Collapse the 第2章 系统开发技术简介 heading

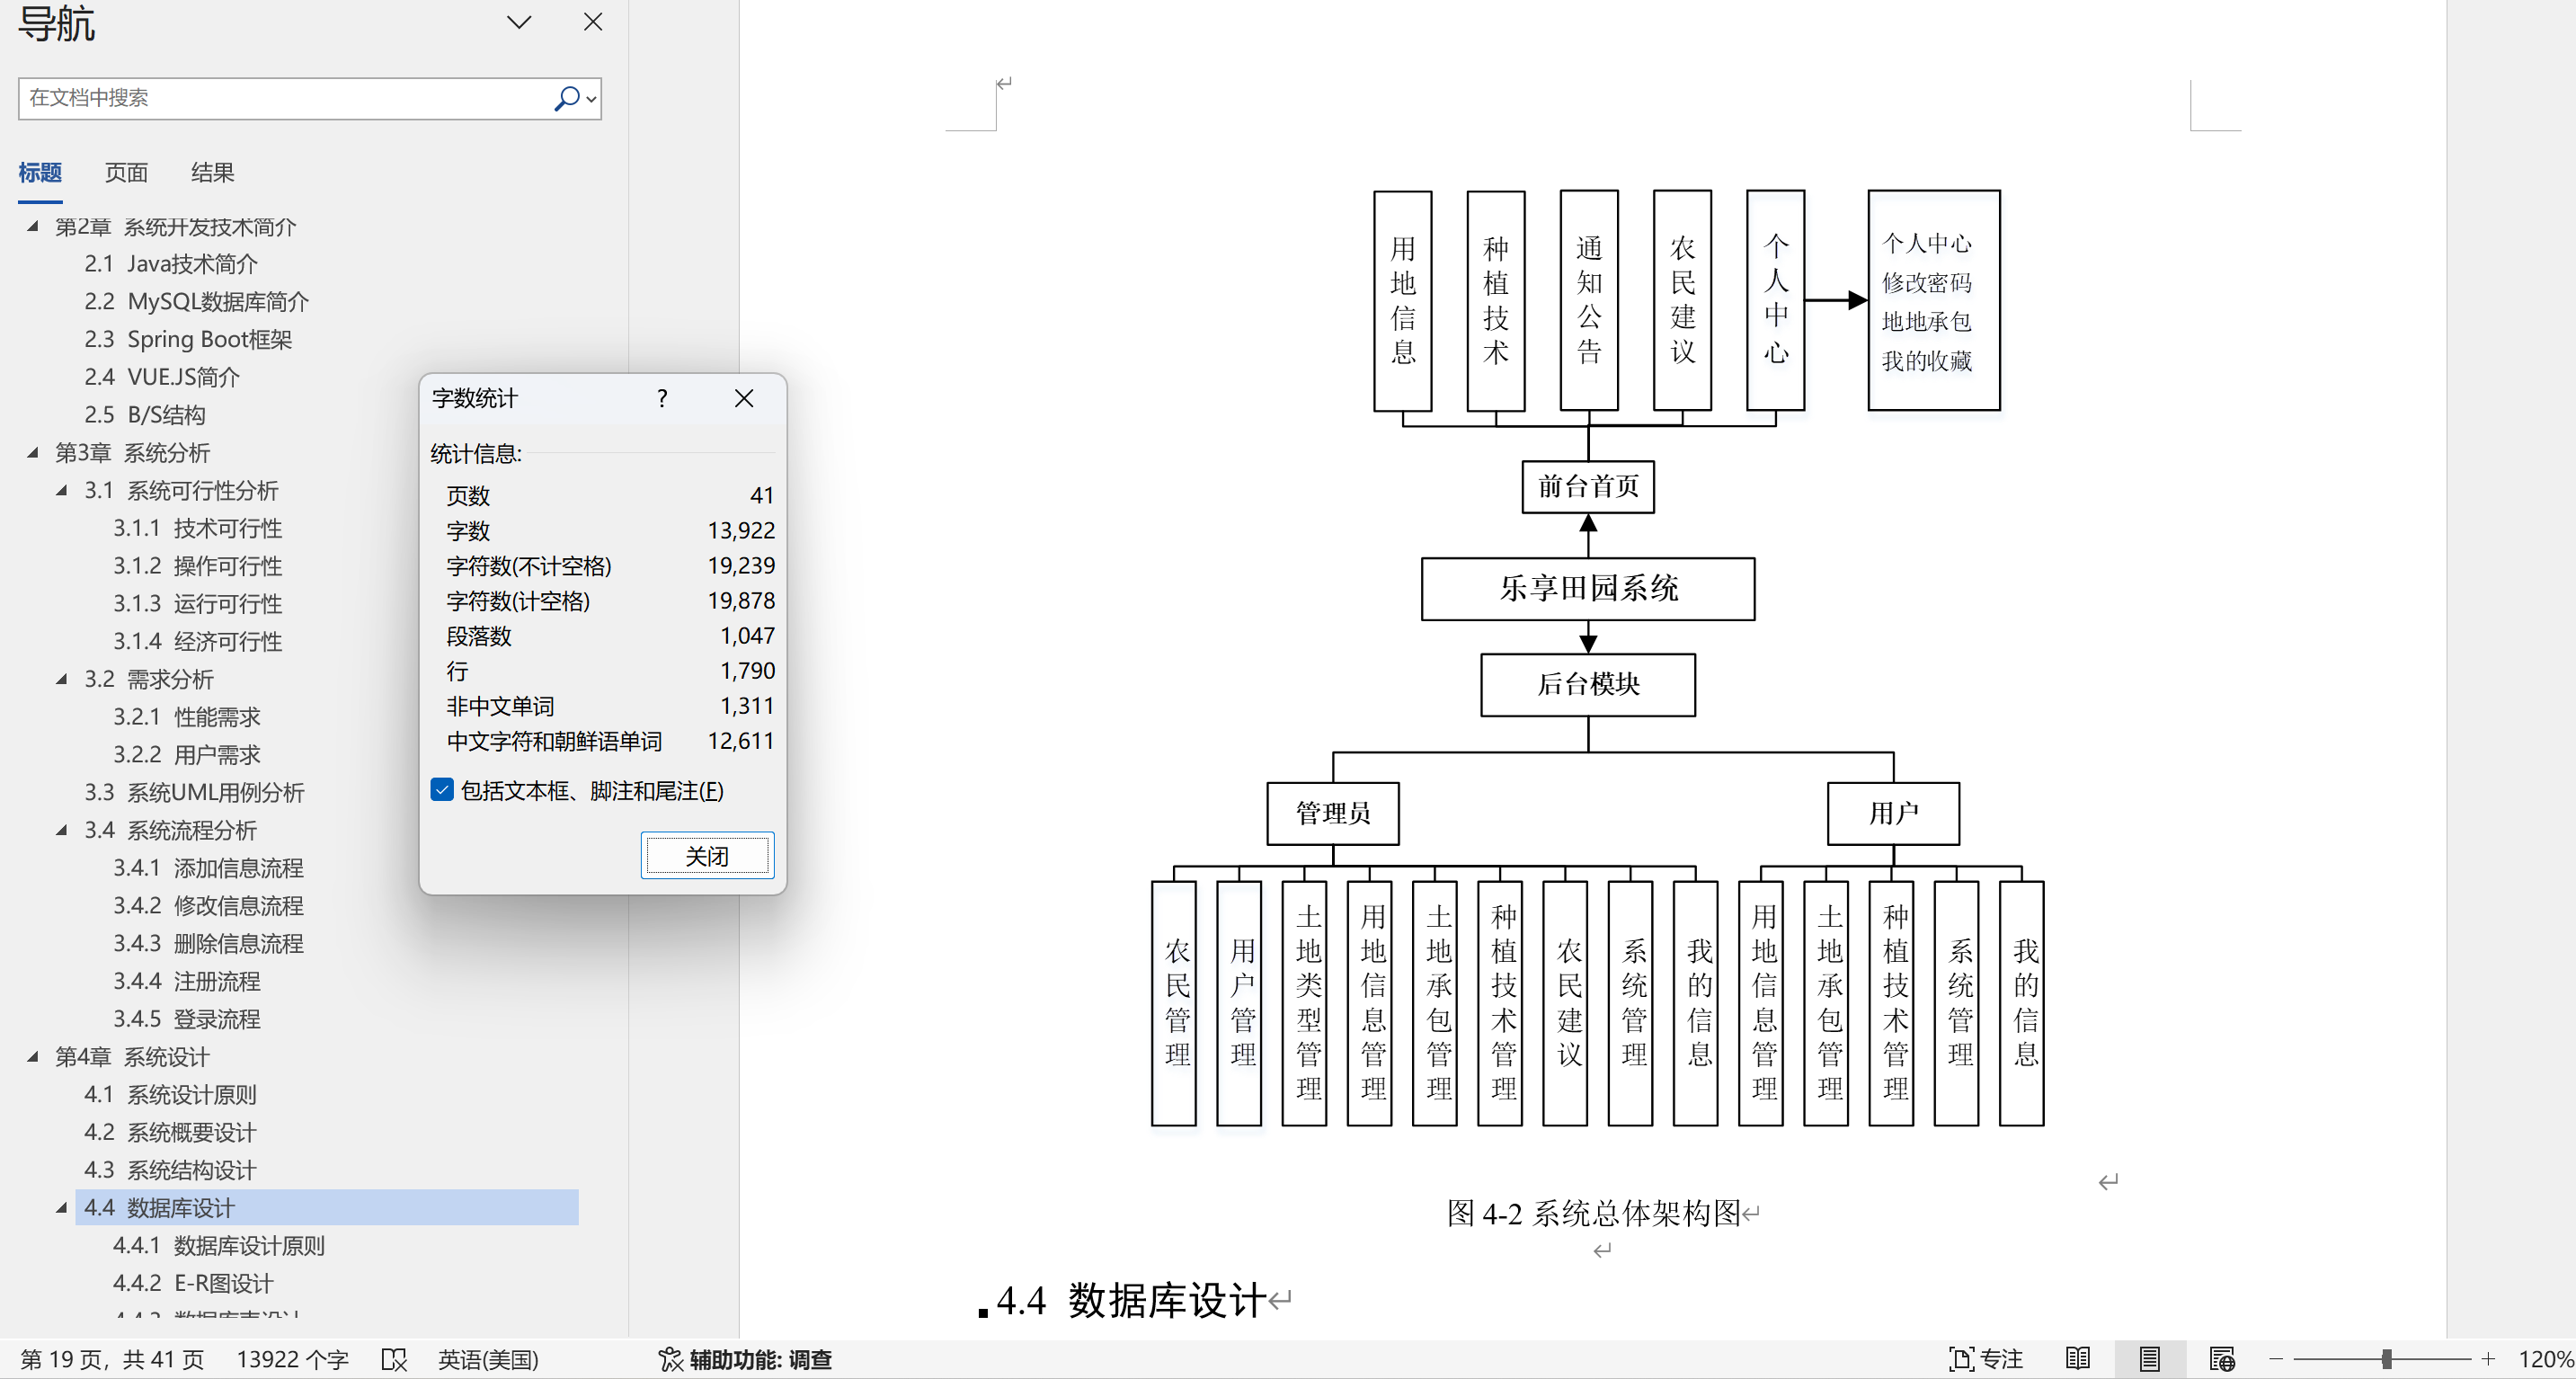(33, 226)
